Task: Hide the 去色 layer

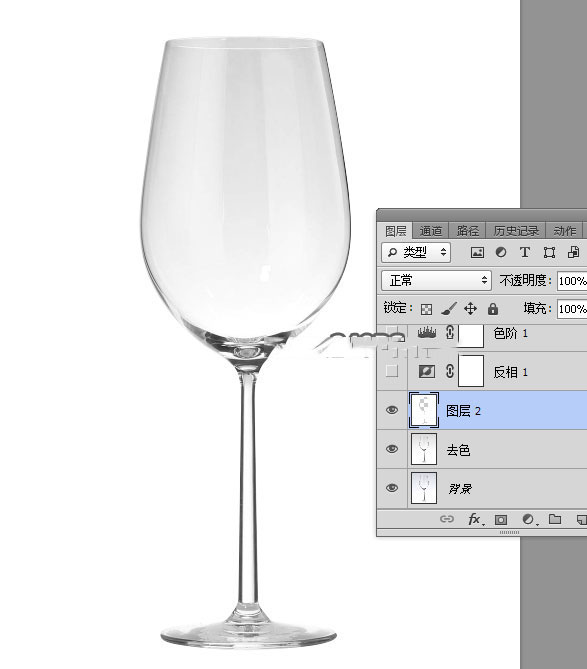Action: click(x=392, y=449)
